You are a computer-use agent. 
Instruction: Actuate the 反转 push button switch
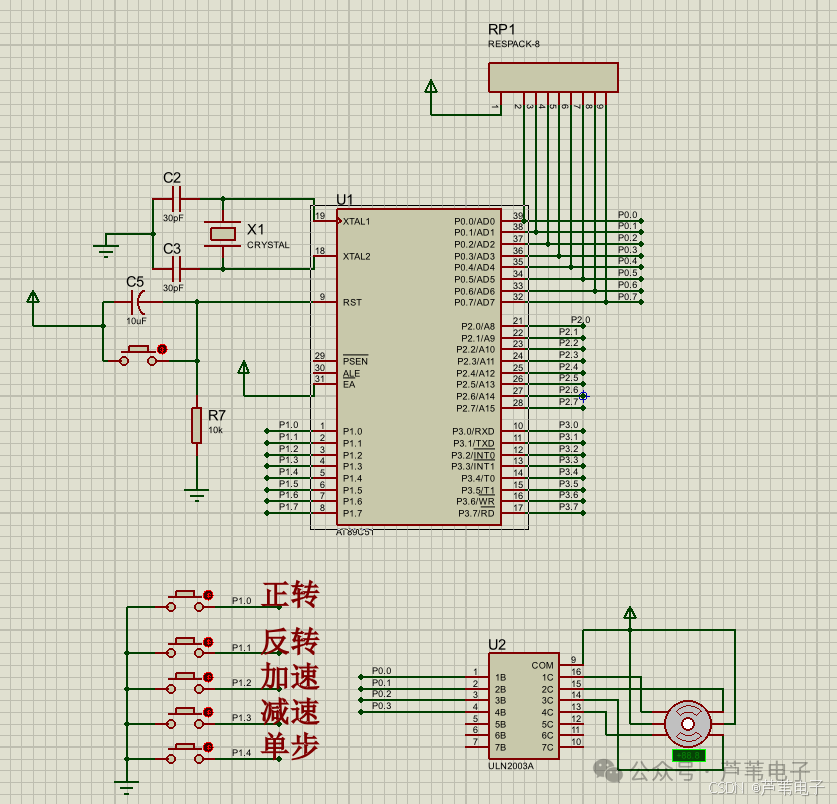tap(185, 646)
